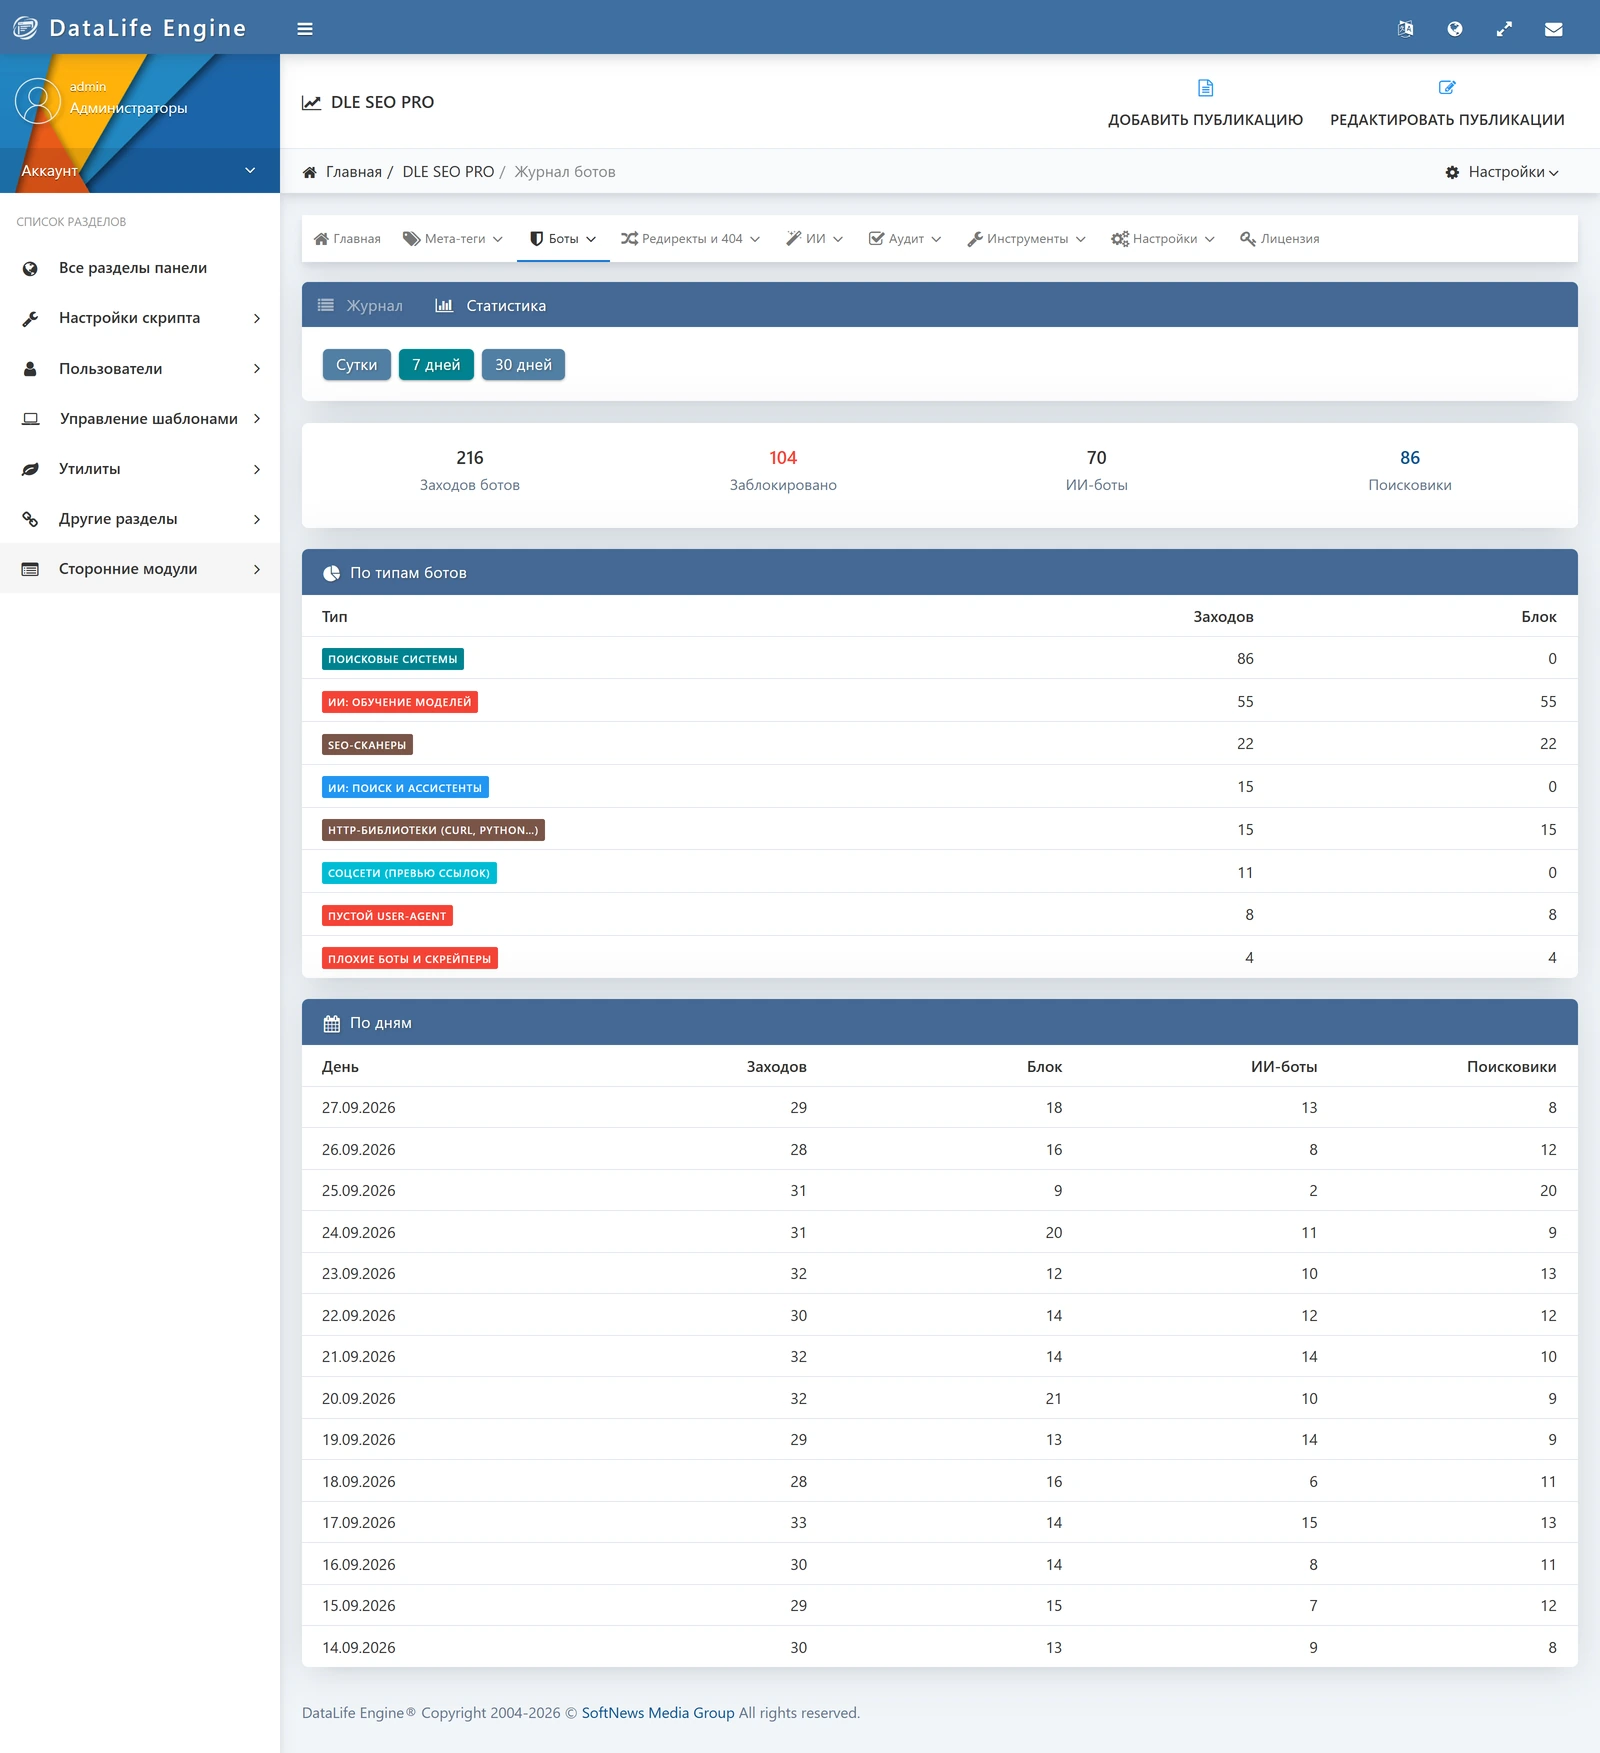Switch to the Журнал tab
Viewport: 1600px width, 1753px height.
point(360,305)
